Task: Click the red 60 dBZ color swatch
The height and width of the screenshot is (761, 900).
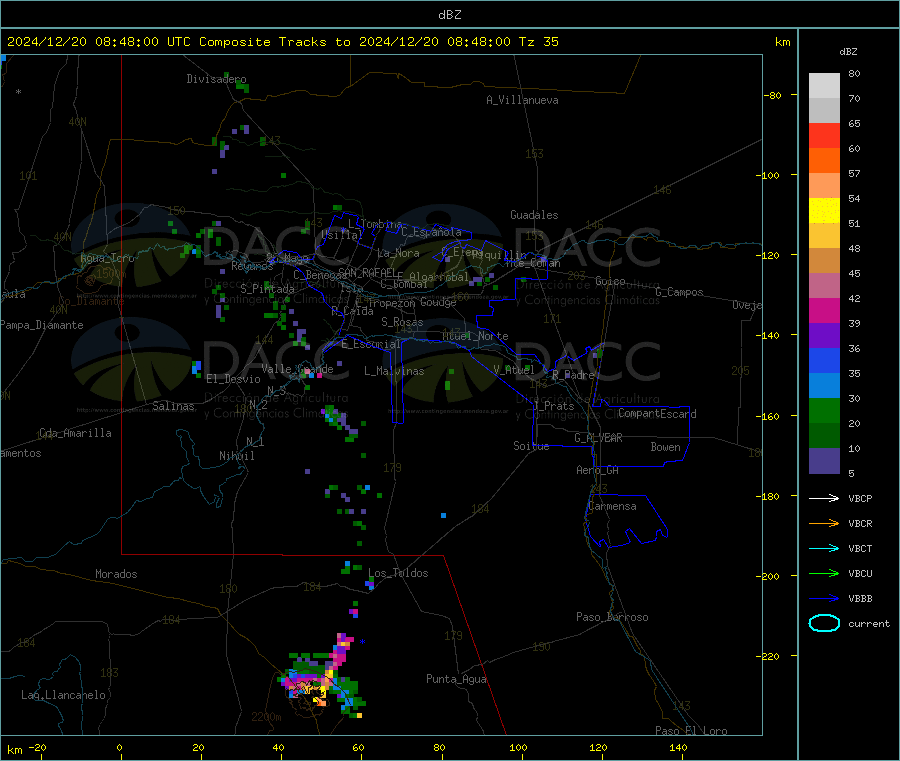Action: click(x=824, y=135)
